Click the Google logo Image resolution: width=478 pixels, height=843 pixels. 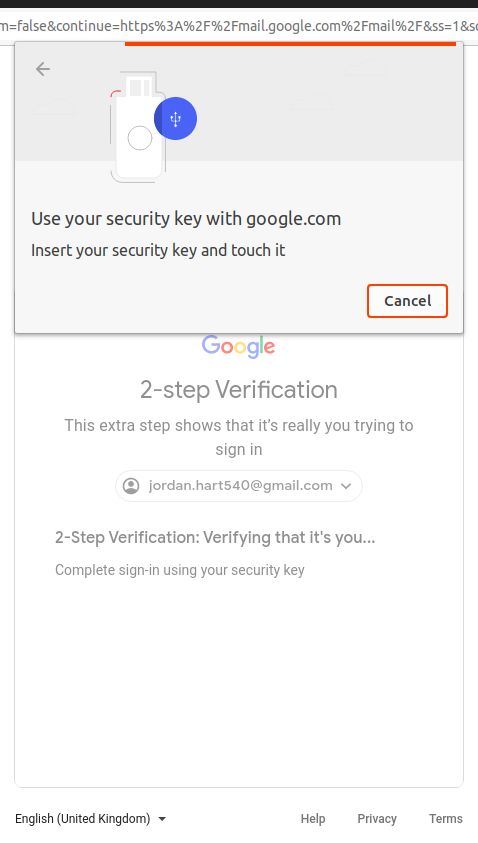point(238,347)
